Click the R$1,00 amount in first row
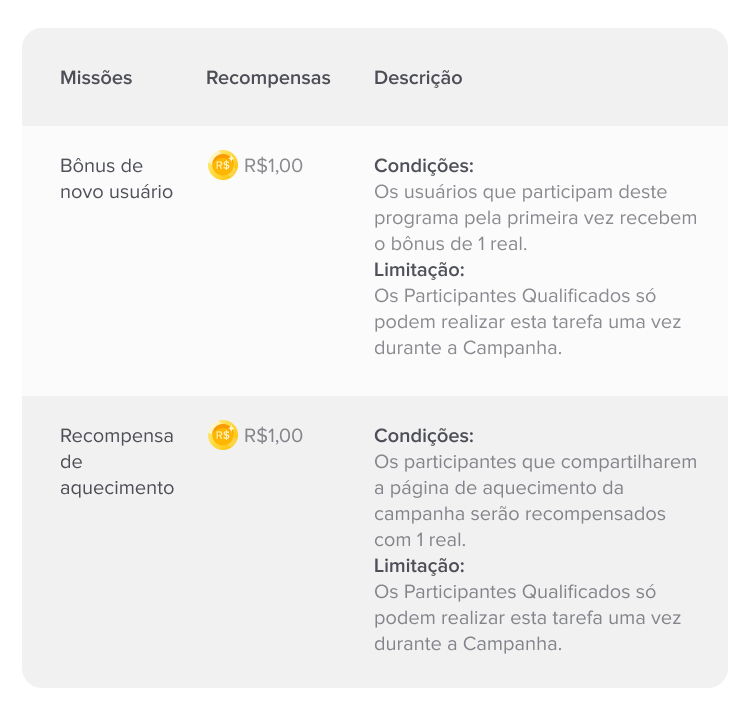This screenshot has height=712, width=750. pos(273,165)
